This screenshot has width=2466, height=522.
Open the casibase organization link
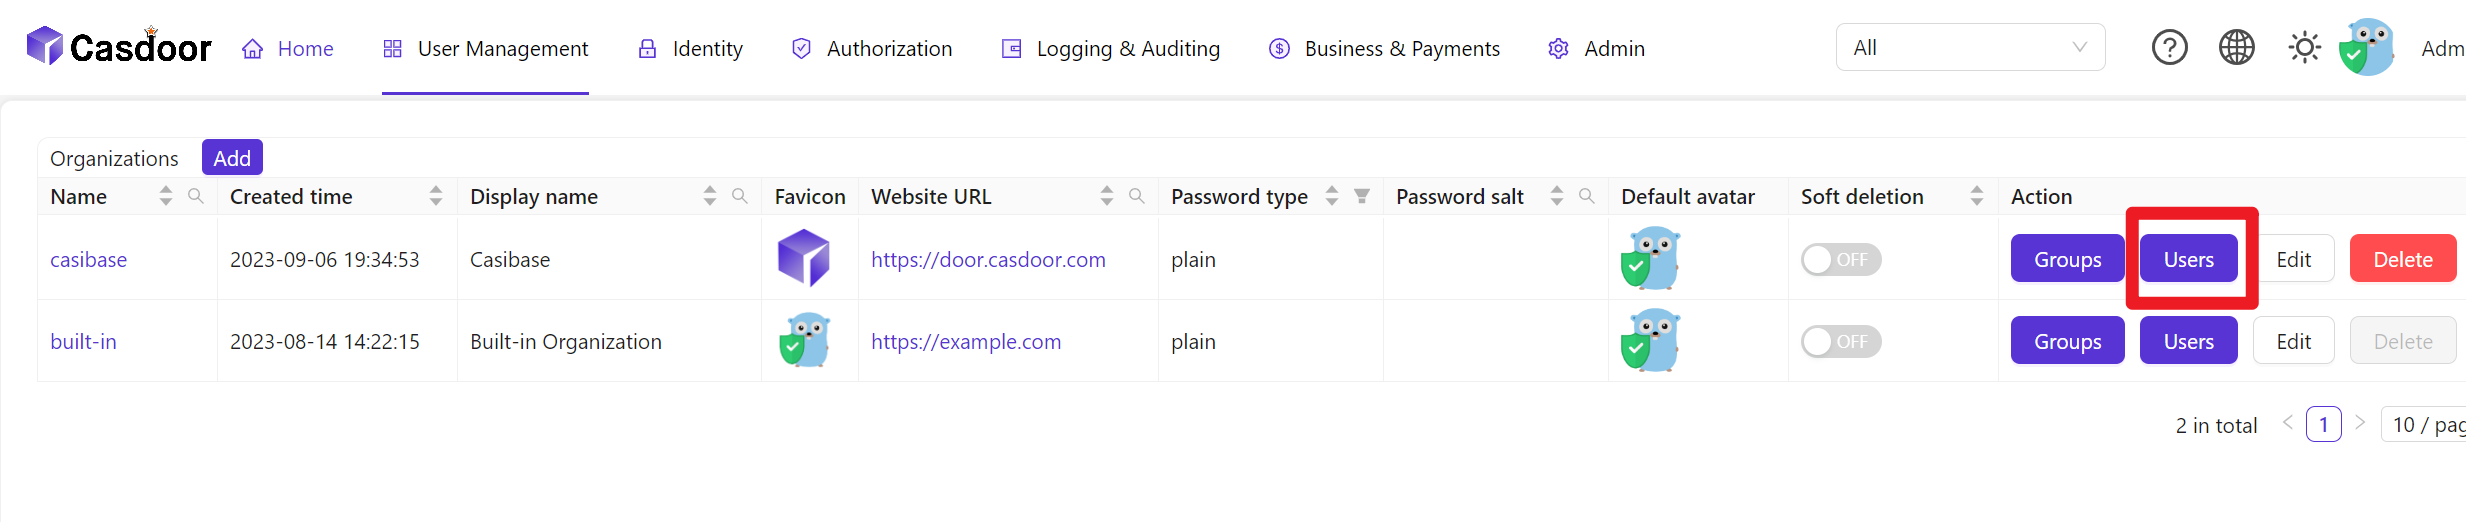(89, 260)
